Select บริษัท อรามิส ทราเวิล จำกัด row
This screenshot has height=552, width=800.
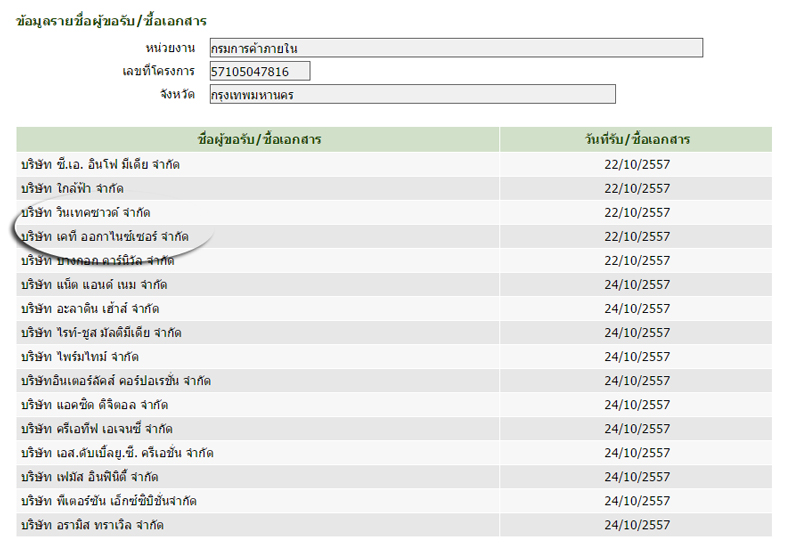(x=91, y=525)
